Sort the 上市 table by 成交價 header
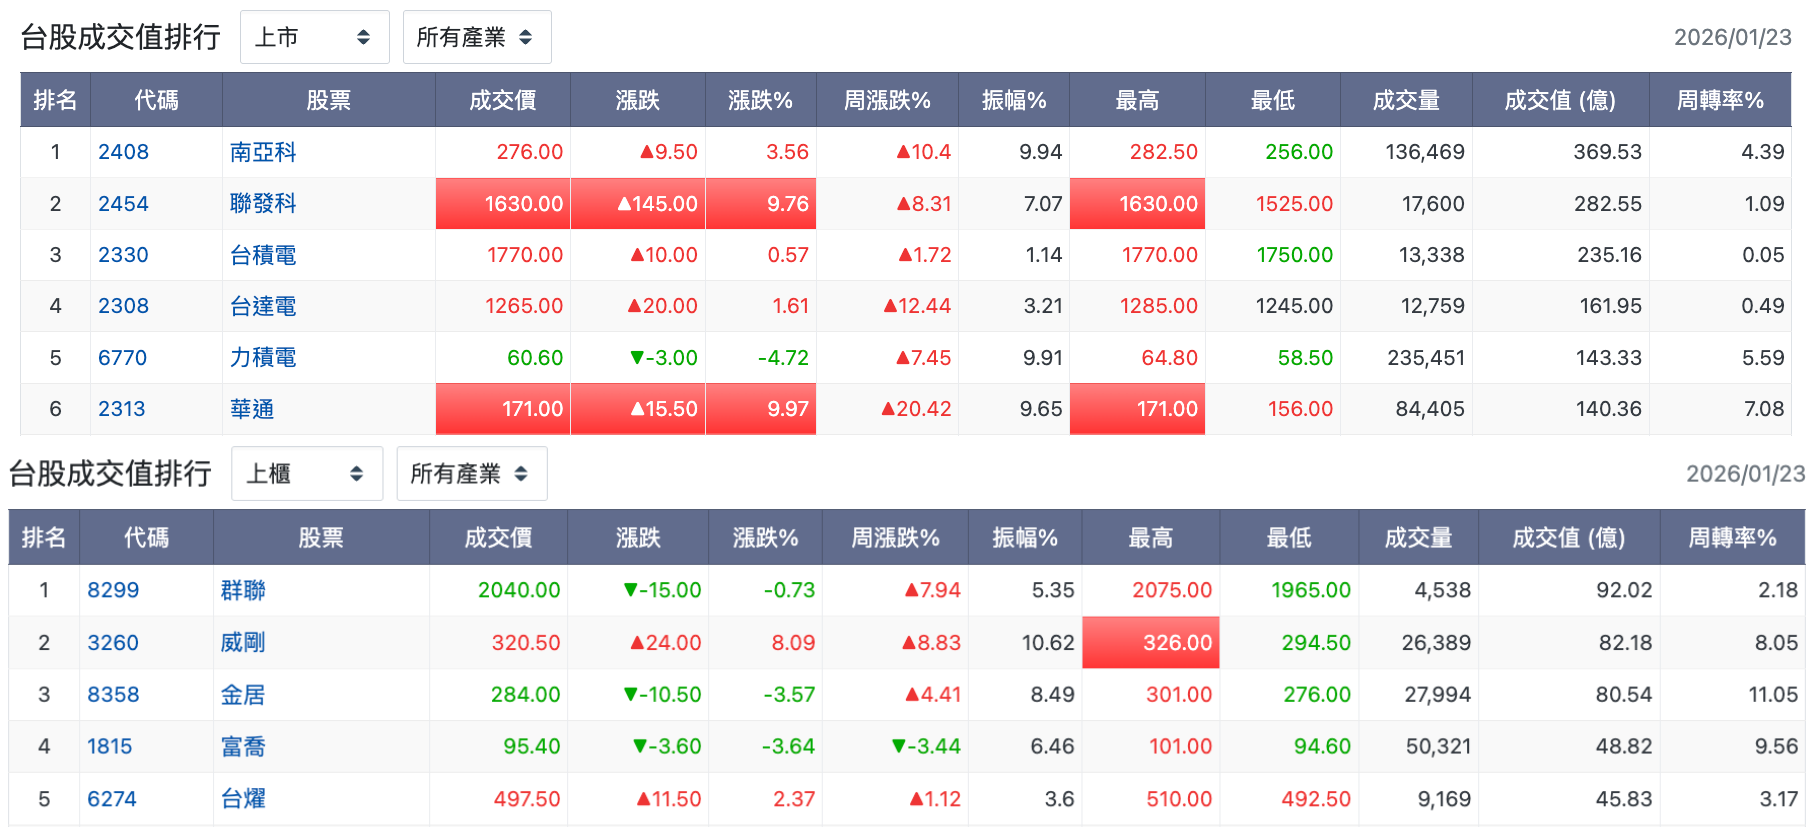 (x=503, y=100)
